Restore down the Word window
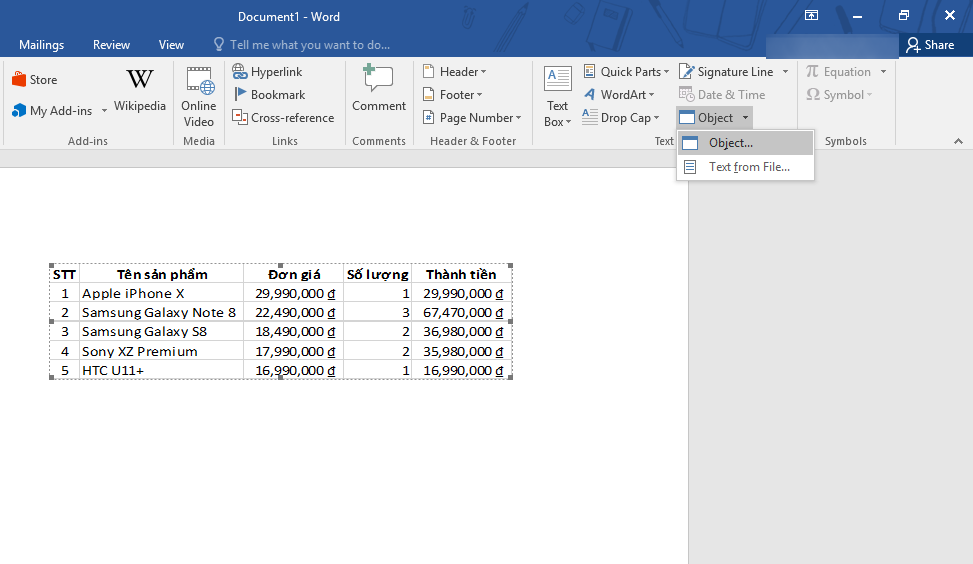This screenshot has height=564, width=973. click(904, 16)
